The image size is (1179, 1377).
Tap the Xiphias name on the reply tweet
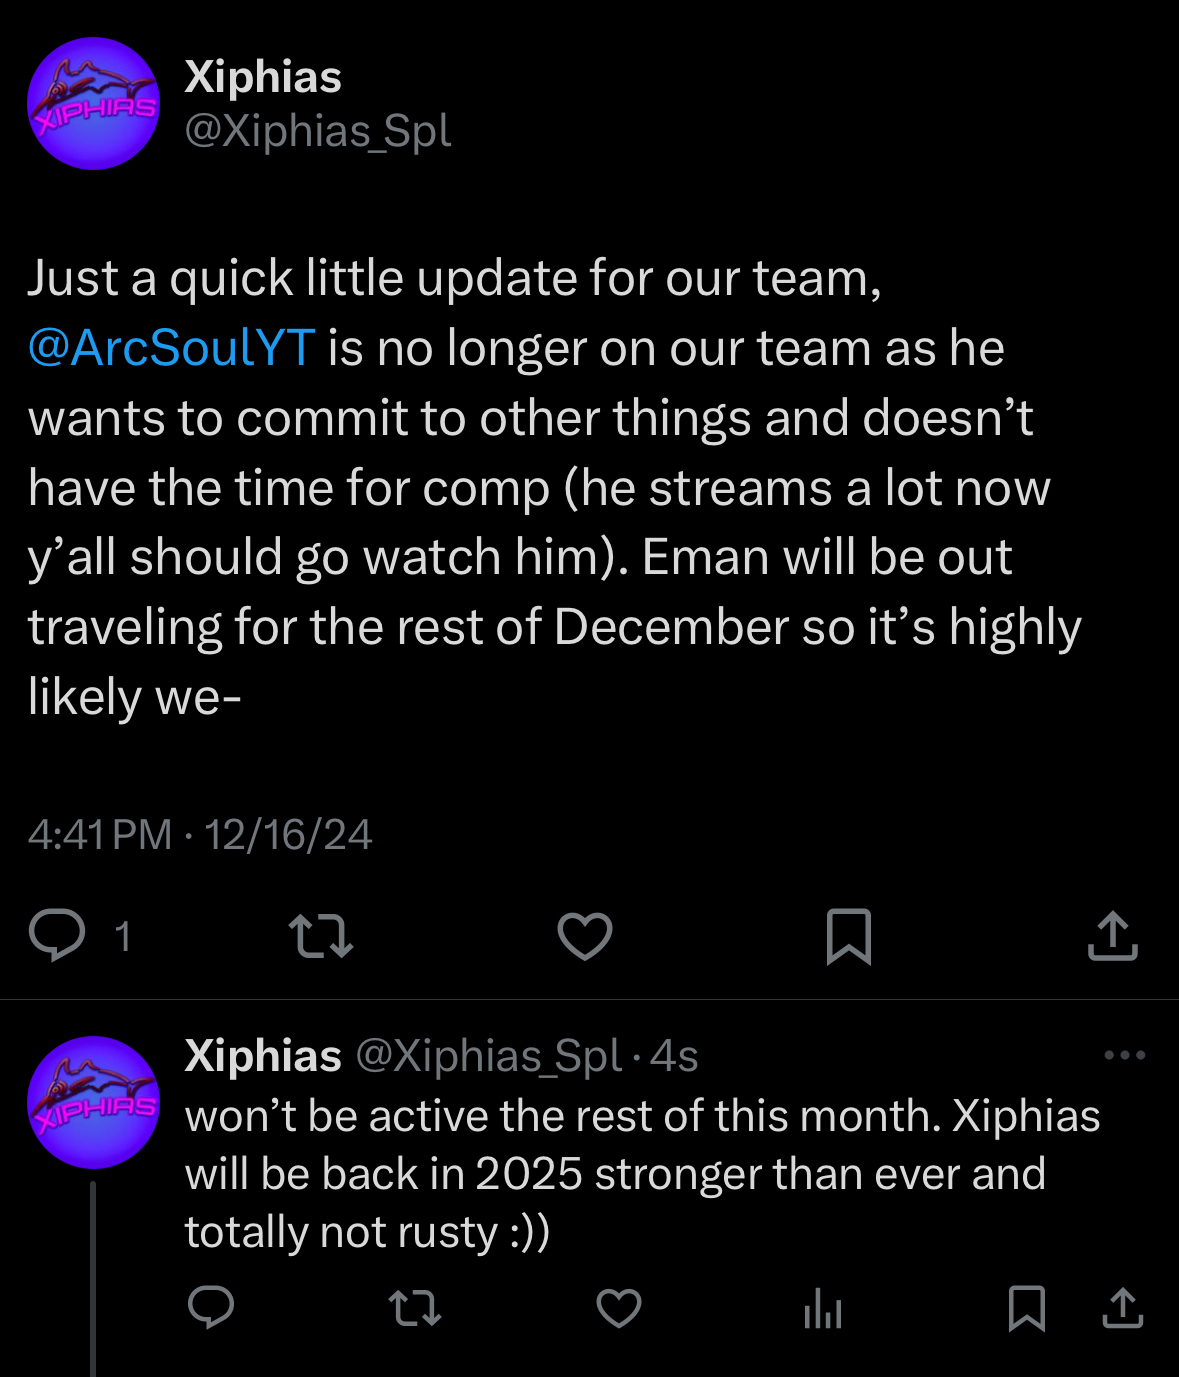click(263, 1056)
